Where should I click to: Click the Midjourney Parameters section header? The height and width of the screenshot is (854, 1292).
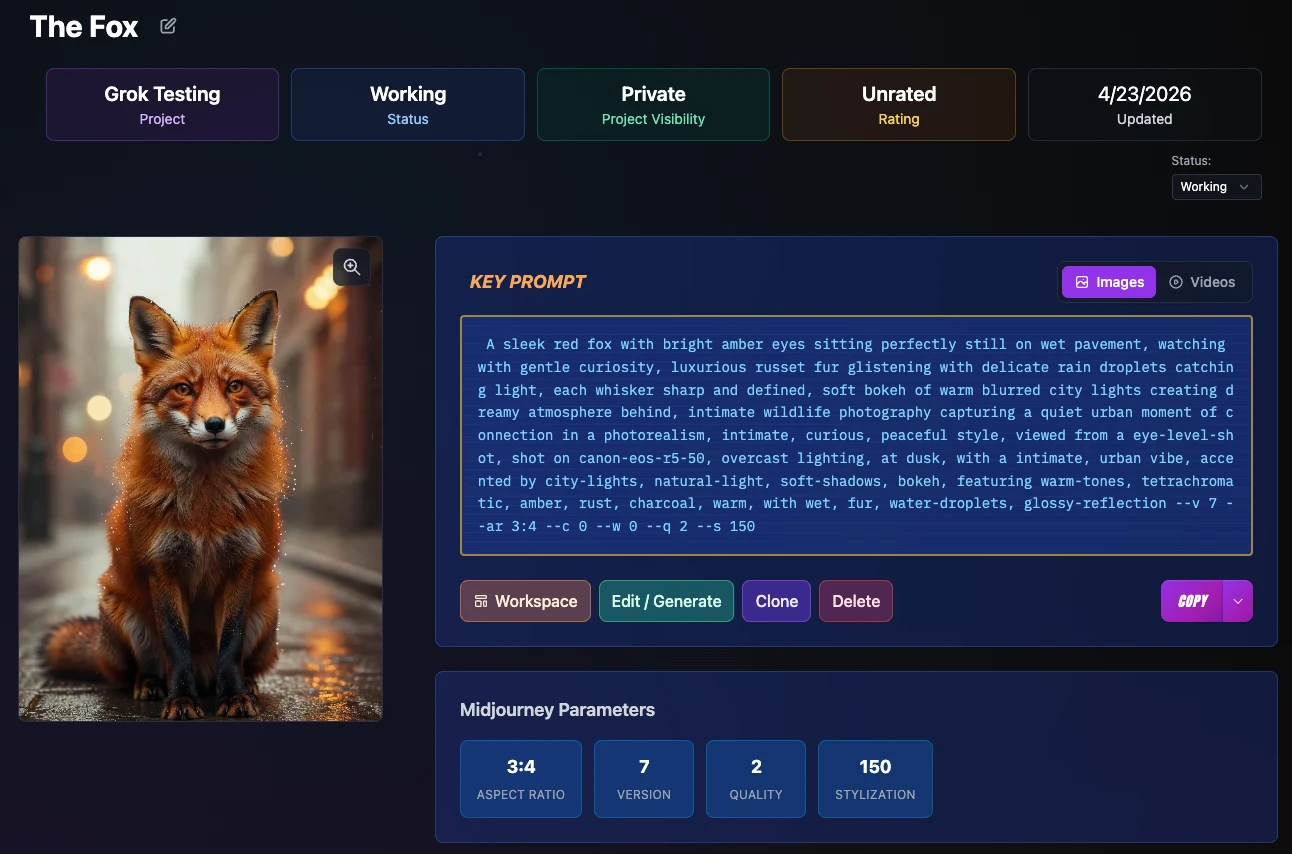coord(557,709)
